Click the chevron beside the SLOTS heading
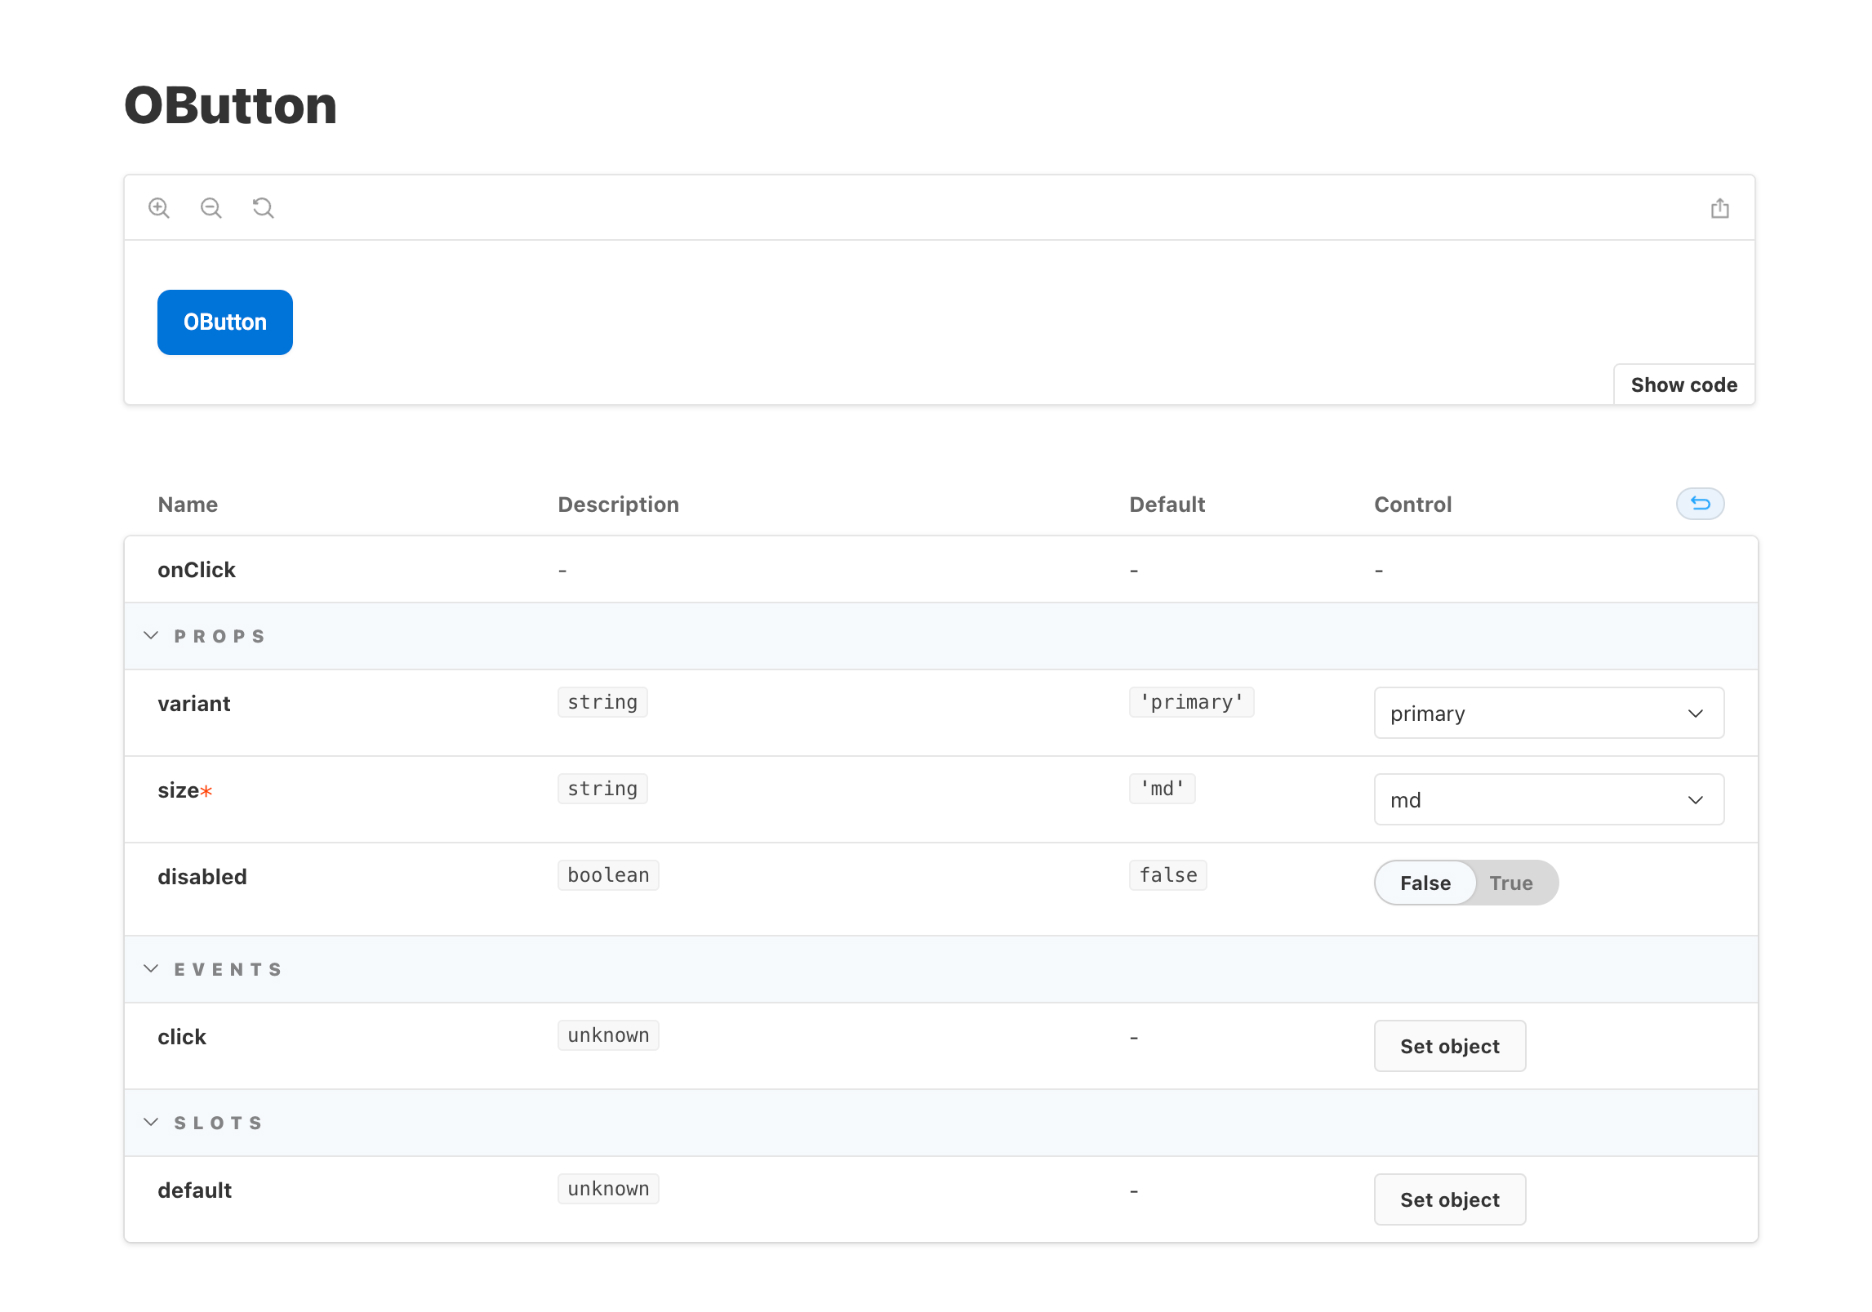Viewport: 1872px width, 1312px height. point(151,1123)
